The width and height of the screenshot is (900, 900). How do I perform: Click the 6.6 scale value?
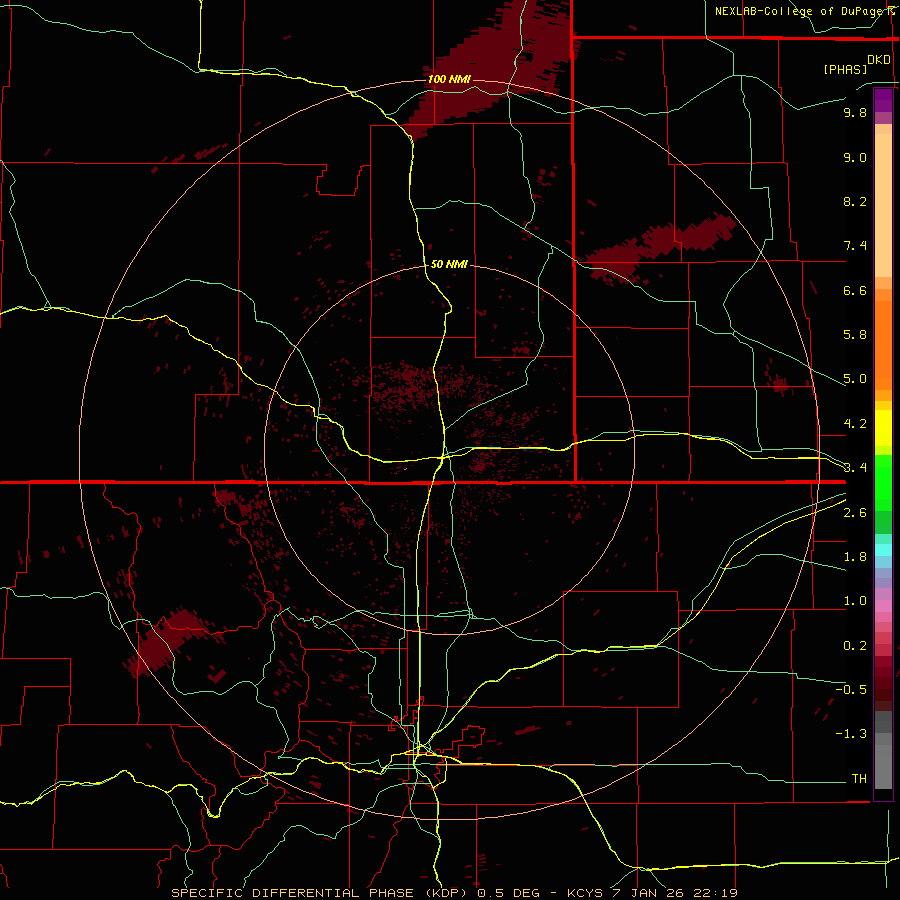(855, 290)
